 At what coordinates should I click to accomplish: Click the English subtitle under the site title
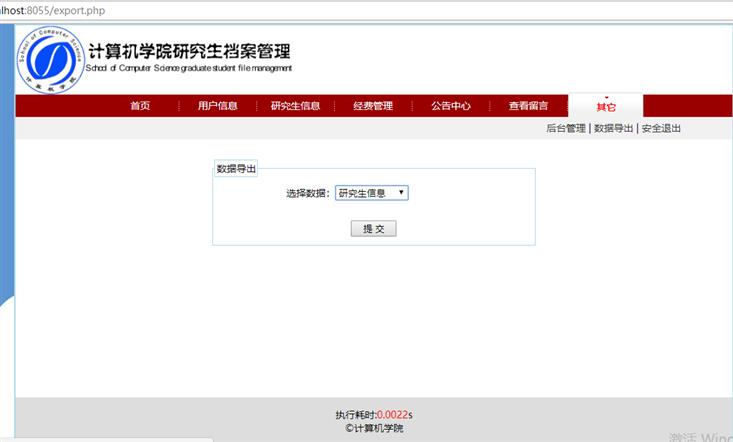point(189,69)
